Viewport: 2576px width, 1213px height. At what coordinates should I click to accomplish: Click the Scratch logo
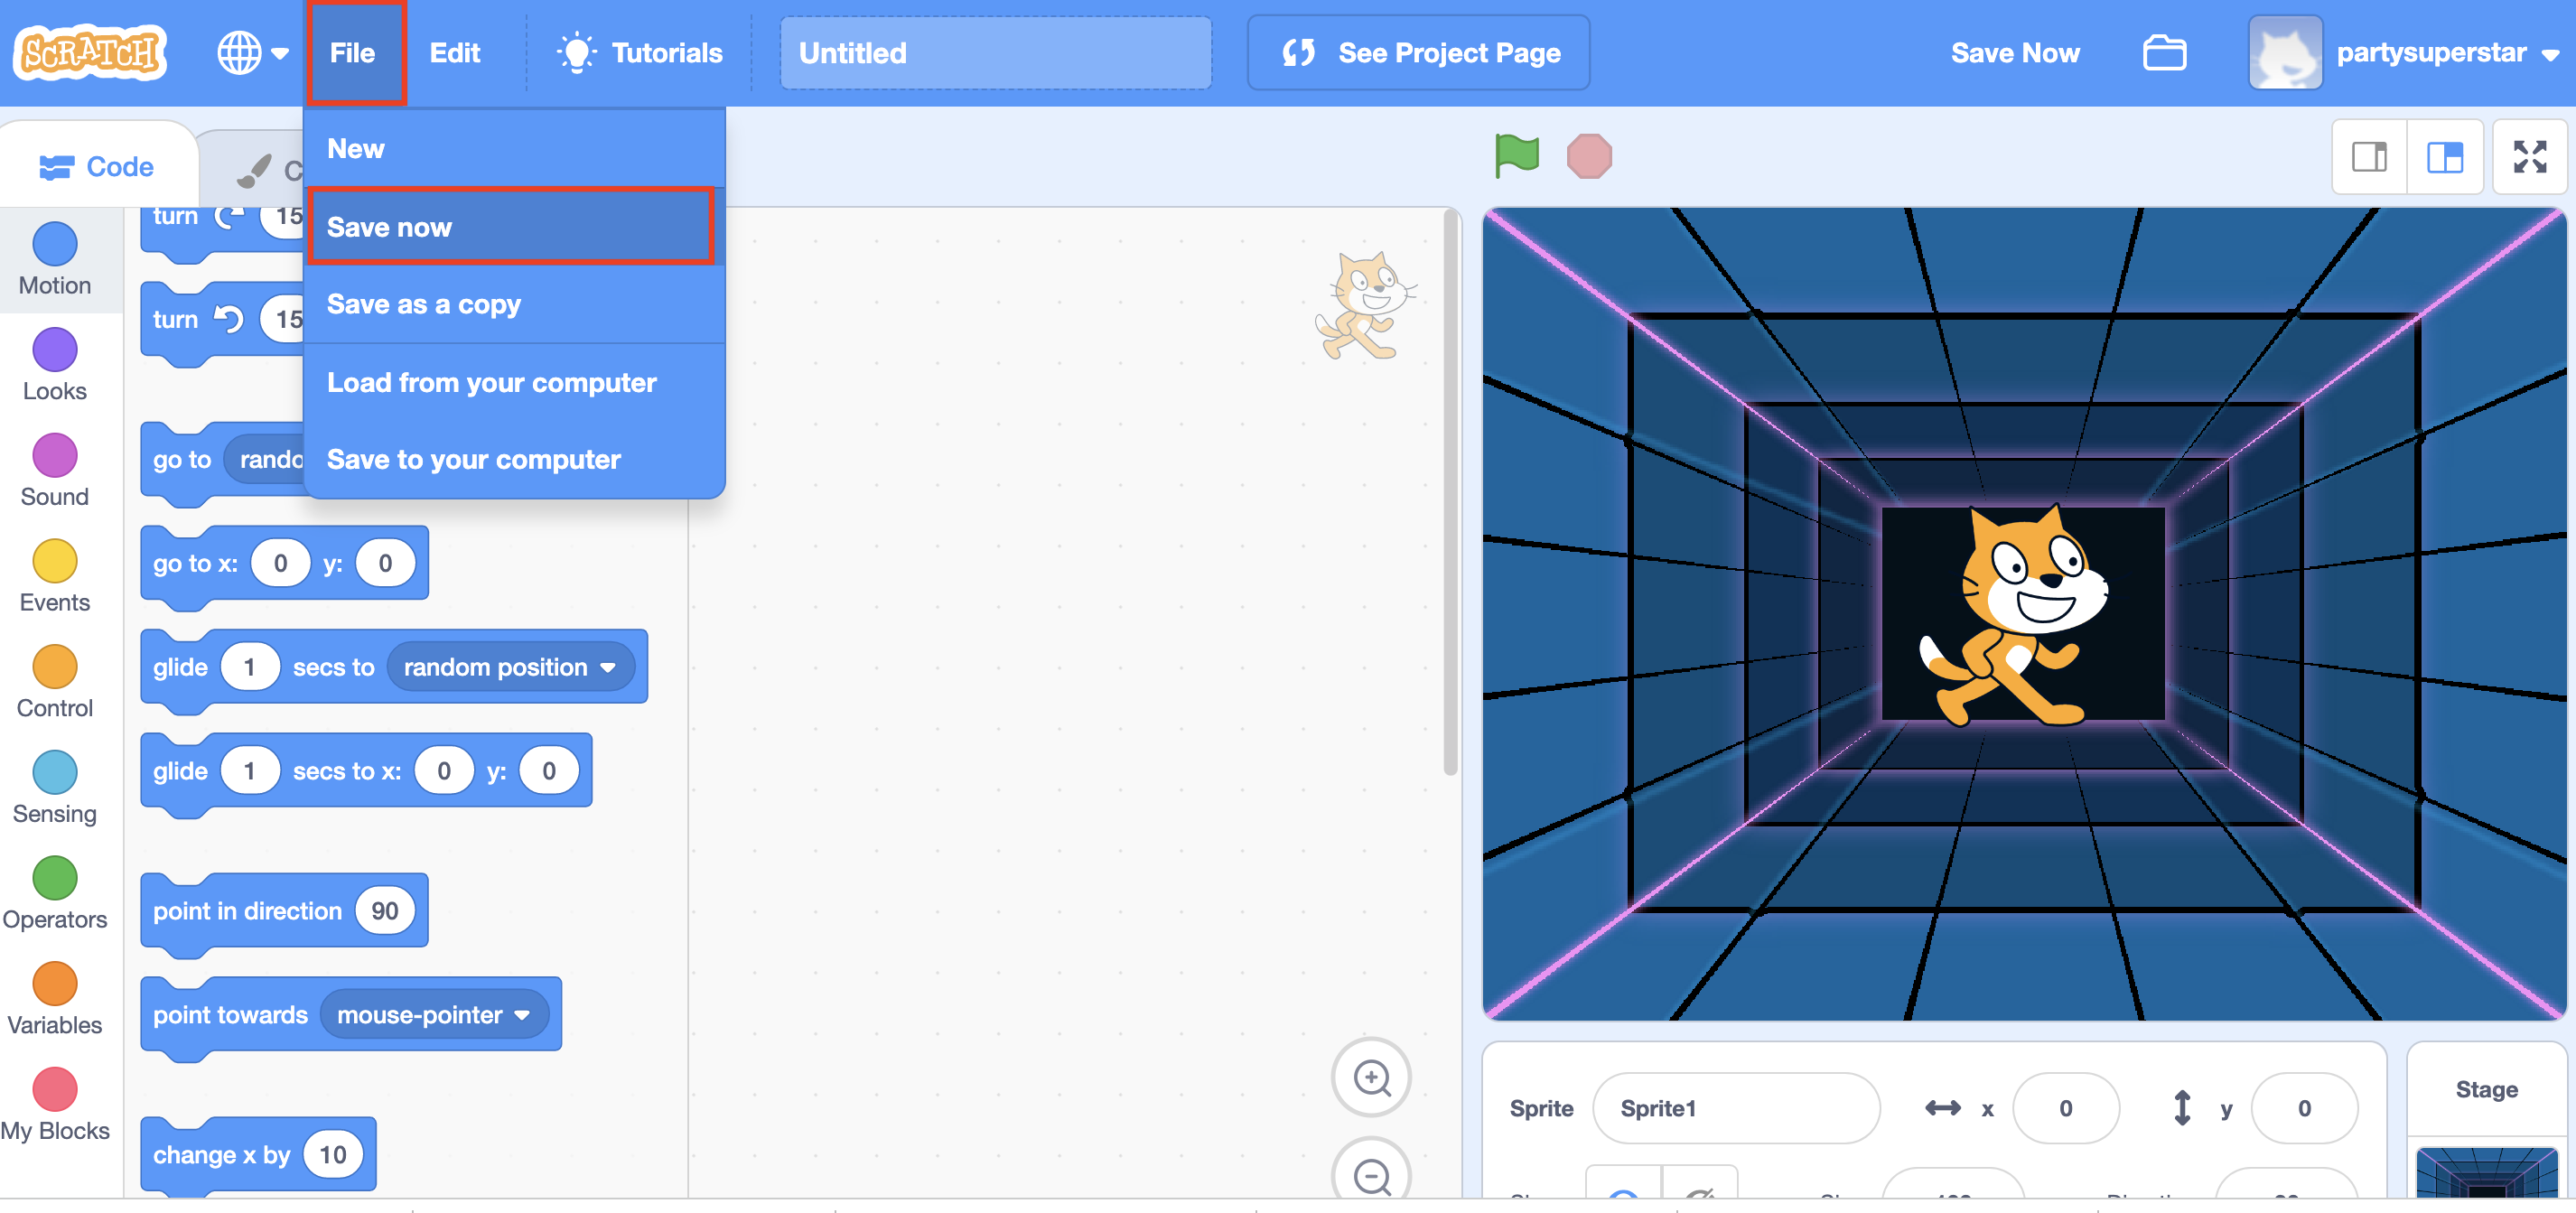[90, 52]
